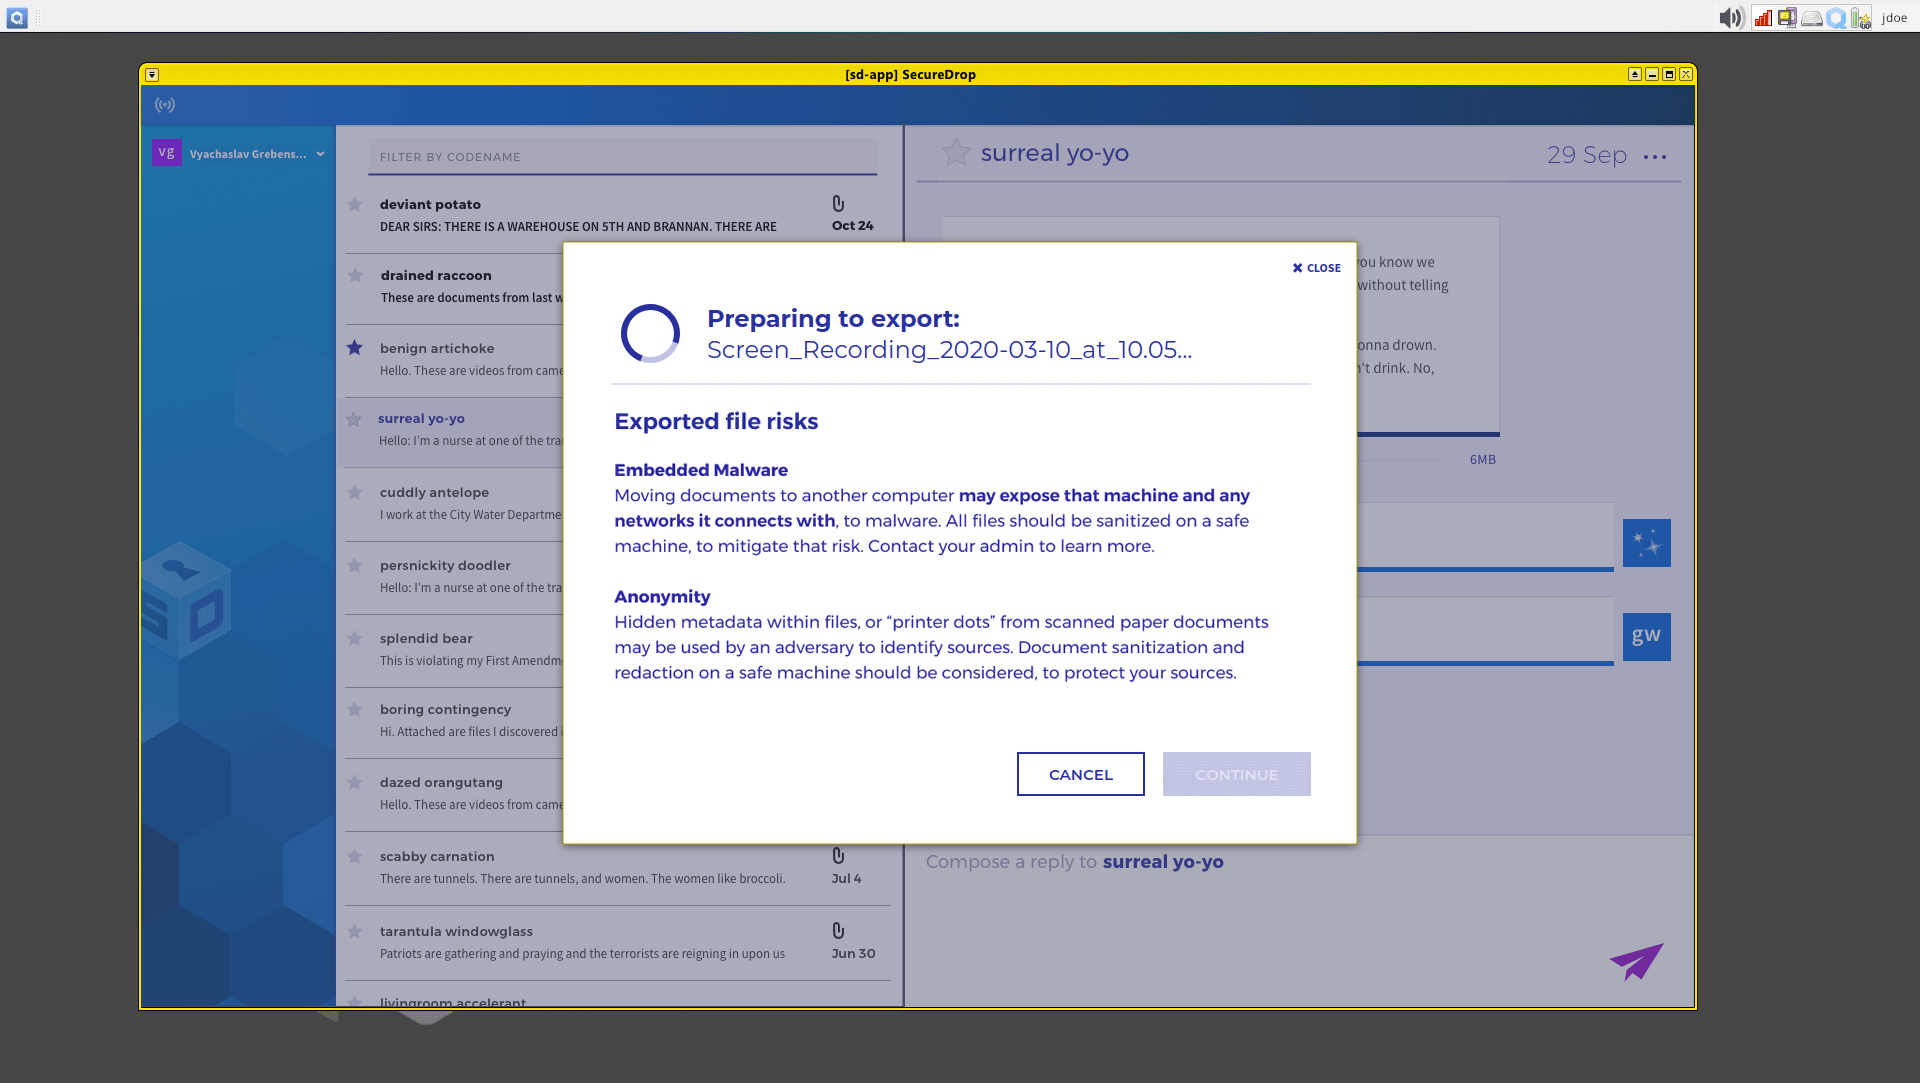Viewport: 1920px width, 1083px height.
Task: Click the sparkle avatar badge on reply
Action: pos(1646,543)
